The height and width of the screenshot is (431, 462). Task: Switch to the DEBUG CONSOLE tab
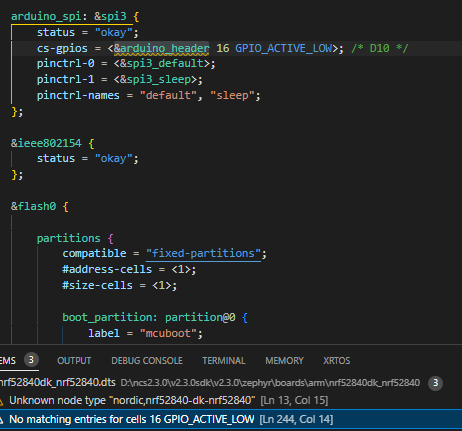tap(147, 361)
